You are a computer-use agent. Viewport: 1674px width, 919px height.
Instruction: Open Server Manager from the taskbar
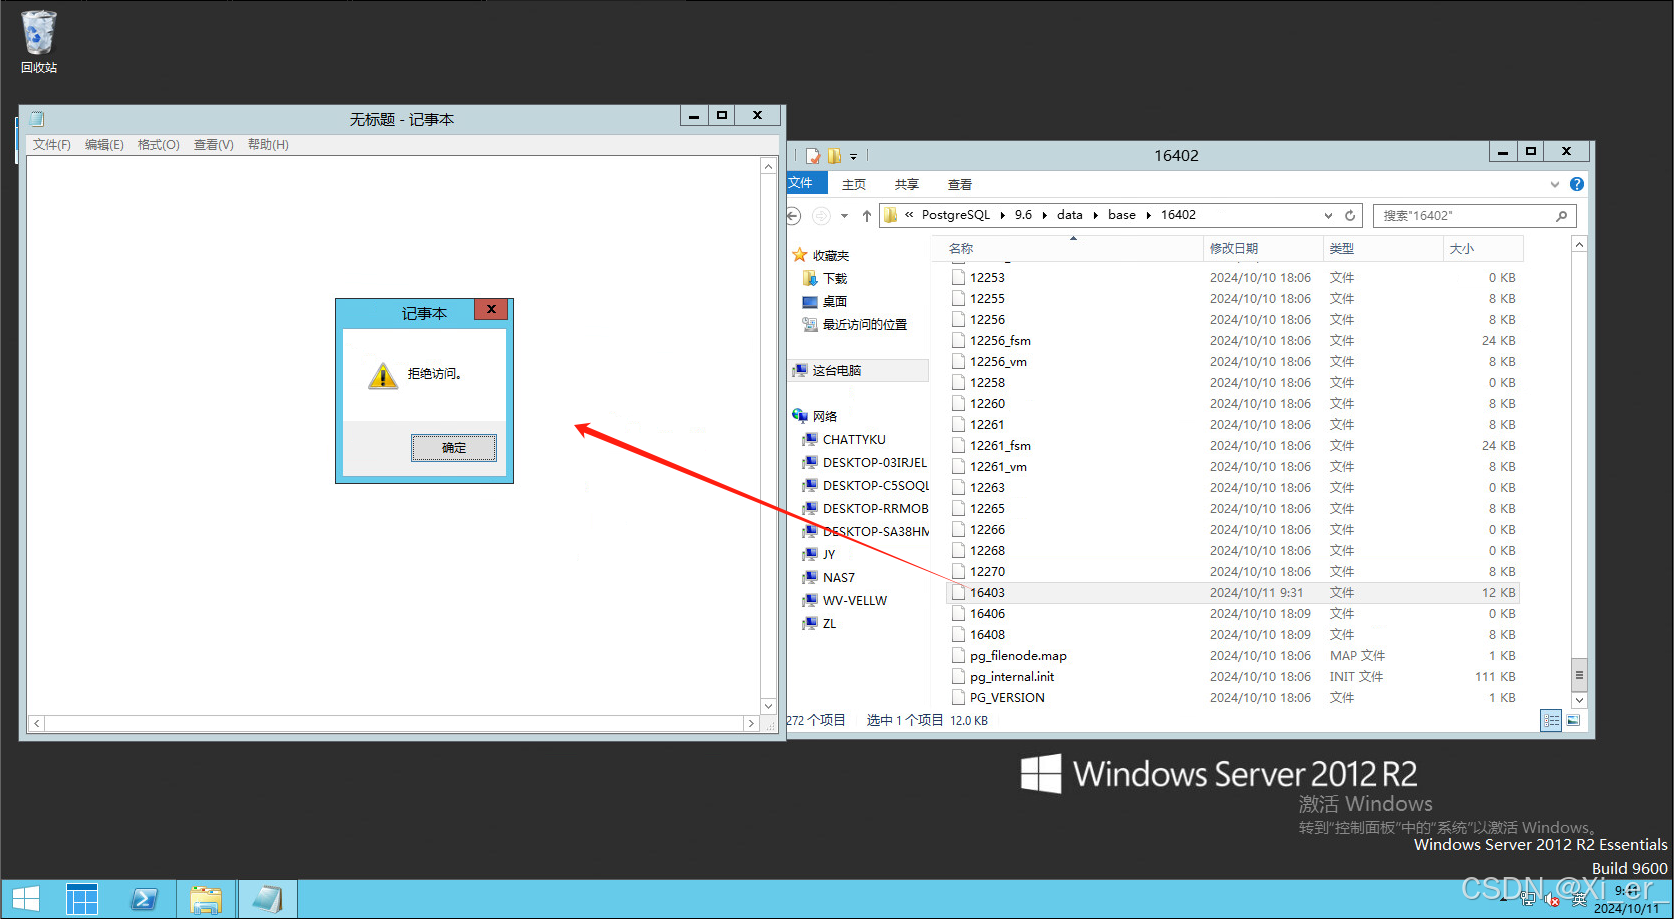[82, 899]
